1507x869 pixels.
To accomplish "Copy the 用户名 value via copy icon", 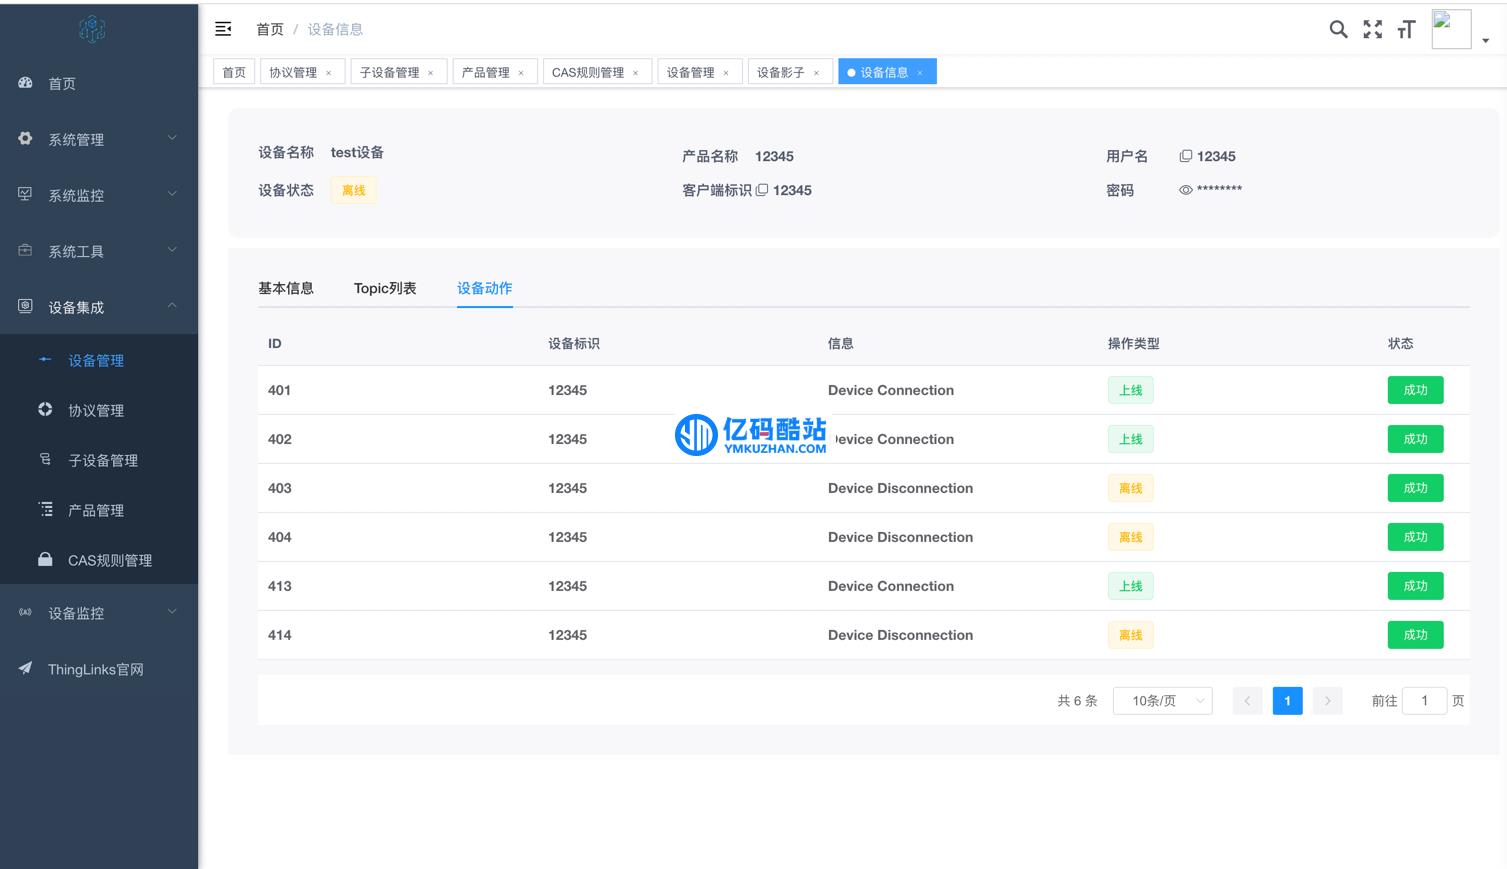I will click(1186, 156).
